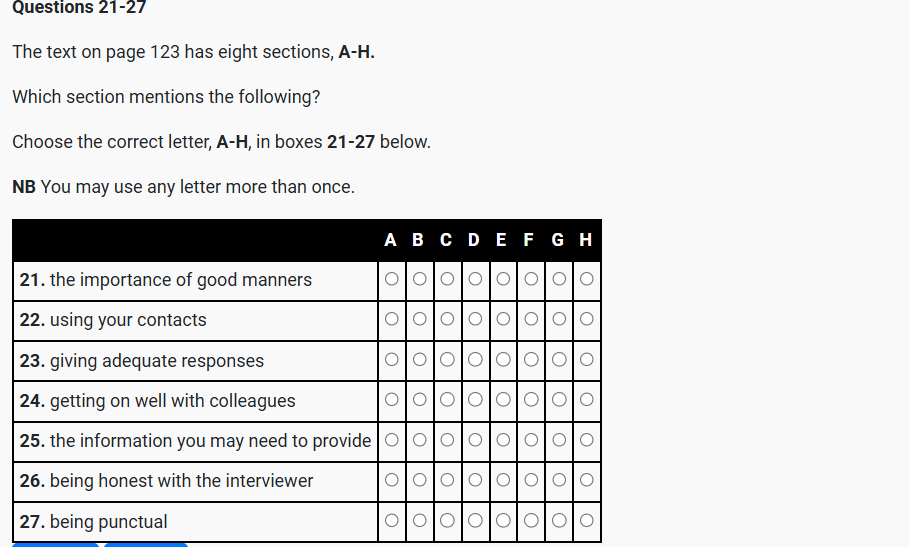Choose letter E for giving adequate responses
The height and width of the screenshot is (547, 910).
click(502, 360)
